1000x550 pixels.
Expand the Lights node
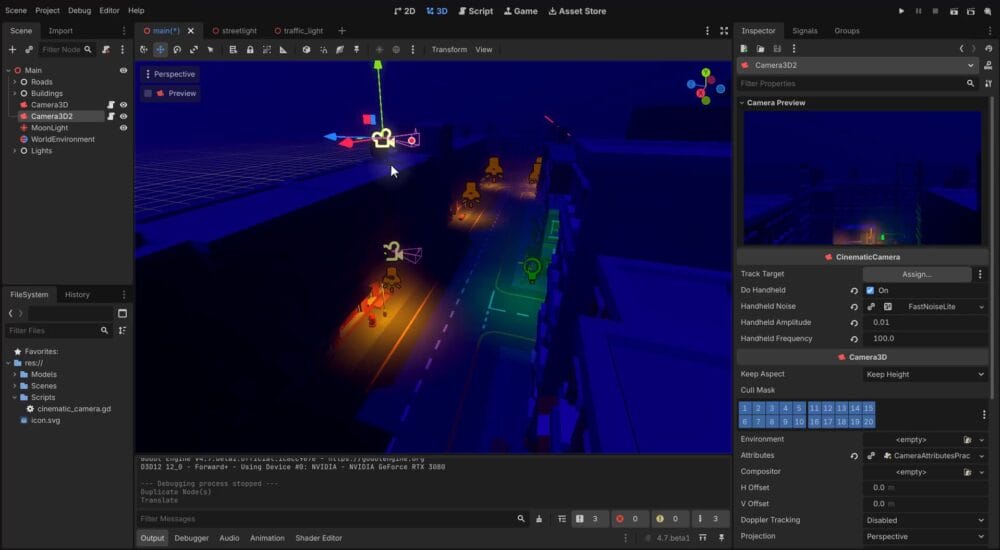pyautogui.click(x=15, y=151)
